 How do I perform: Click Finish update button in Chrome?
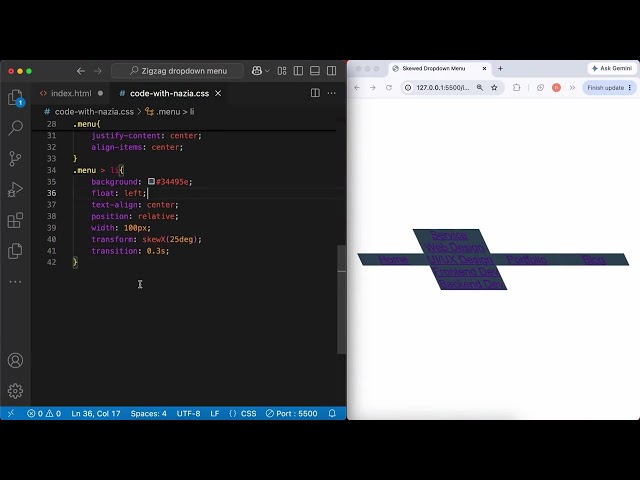coord(609,88)
